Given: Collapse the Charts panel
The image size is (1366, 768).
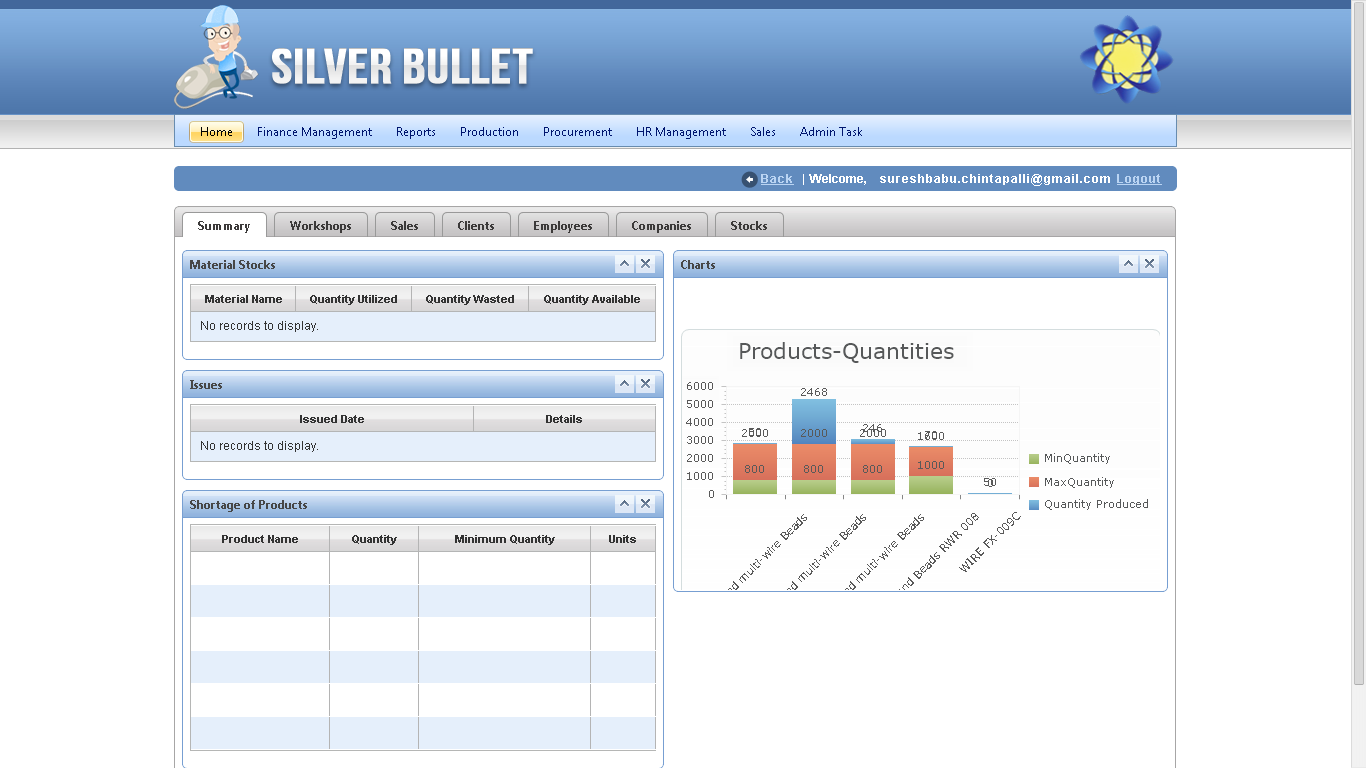Looking at the screenshot, I should [x=1128, y=263].
